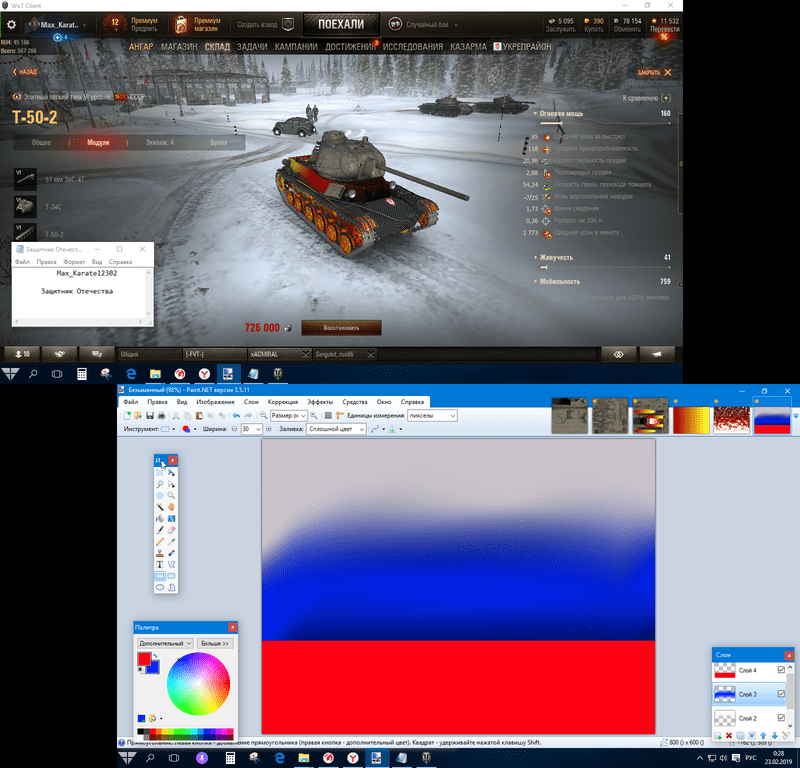Select the Ellipse Select tool
800x768 pixels.
pyautogui.click(x=160, y=496)
